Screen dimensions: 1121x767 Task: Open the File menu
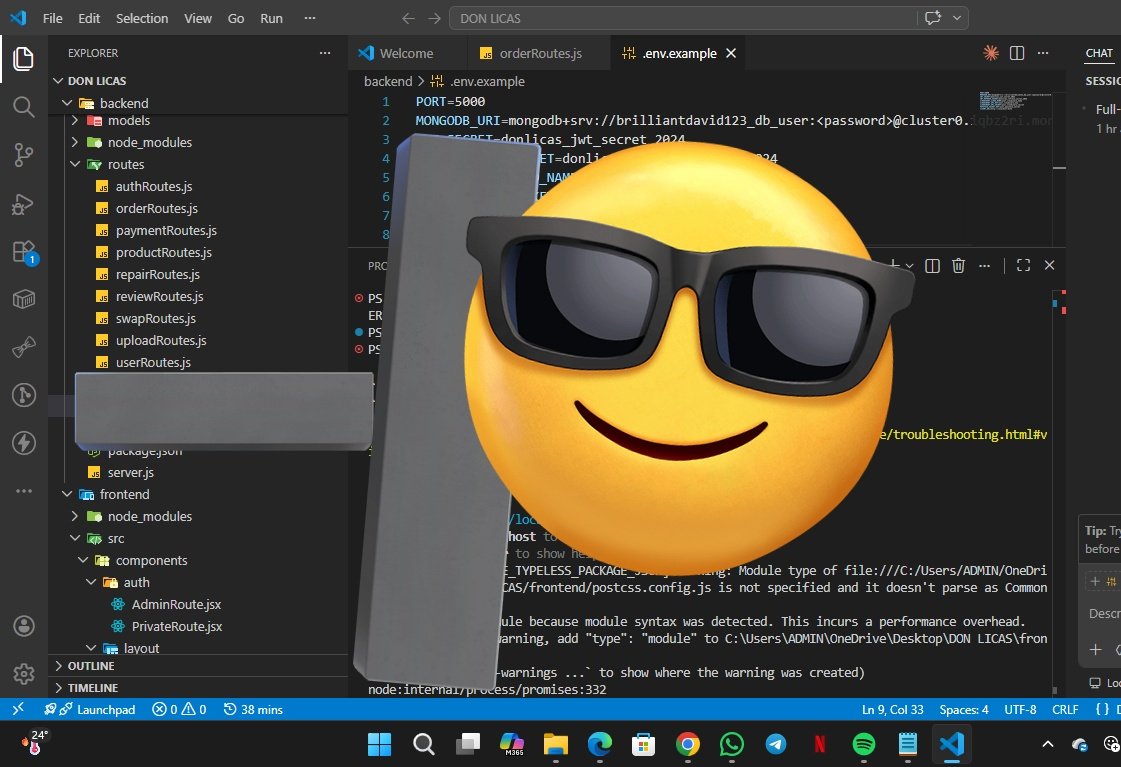pos(52,18)
